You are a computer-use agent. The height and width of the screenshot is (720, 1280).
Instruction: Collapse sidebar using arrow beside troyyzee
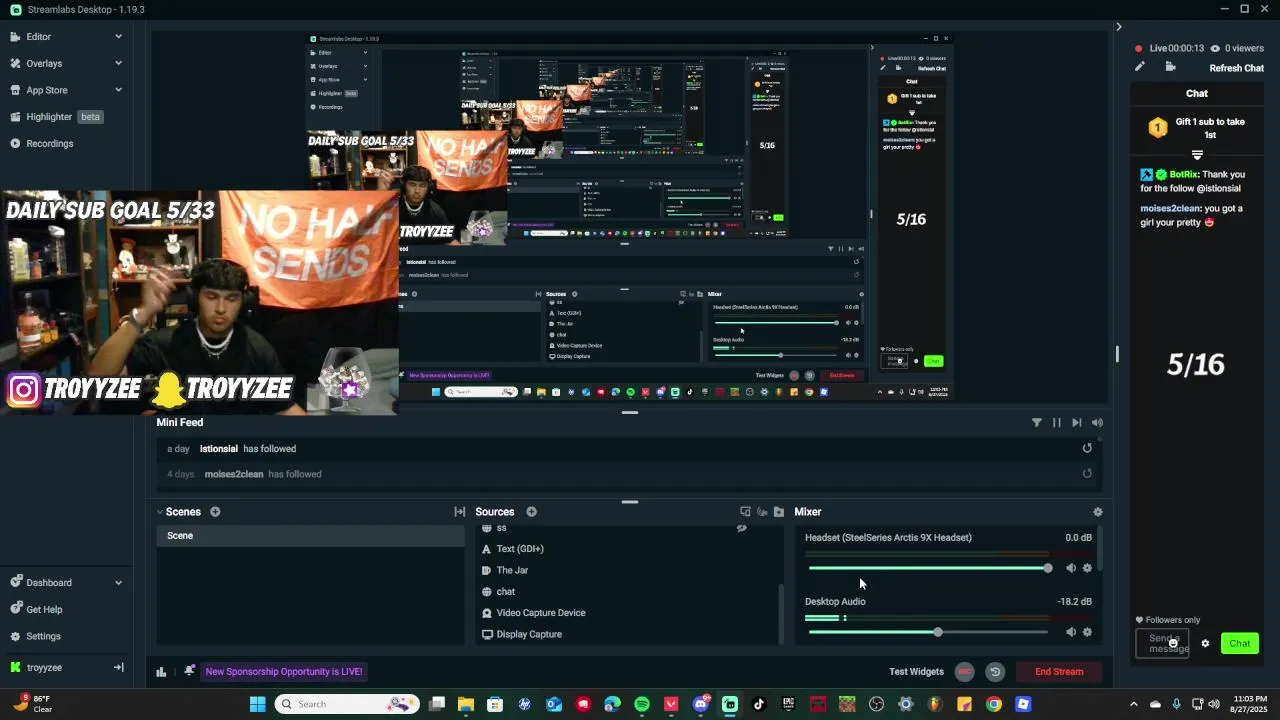coord(118,668)
